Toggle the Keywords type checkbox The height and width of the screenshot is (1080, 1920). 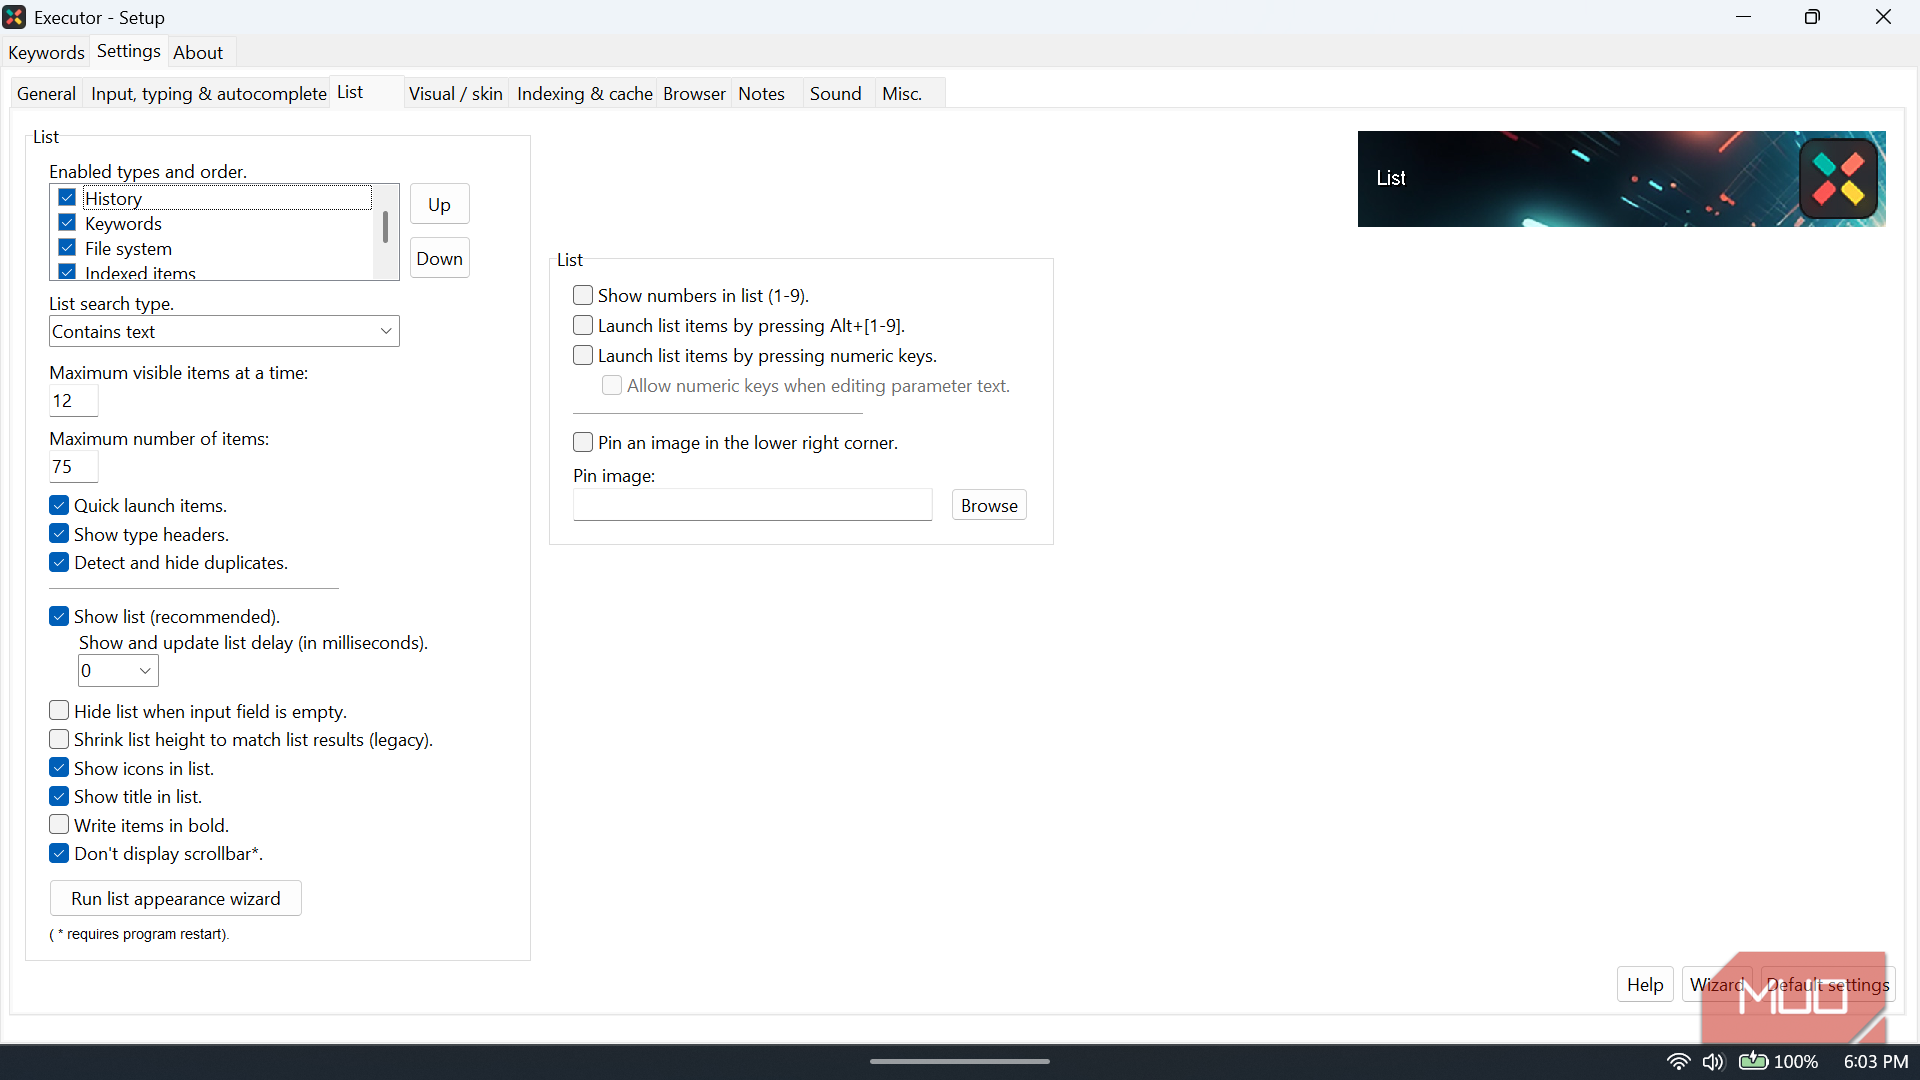67,223
